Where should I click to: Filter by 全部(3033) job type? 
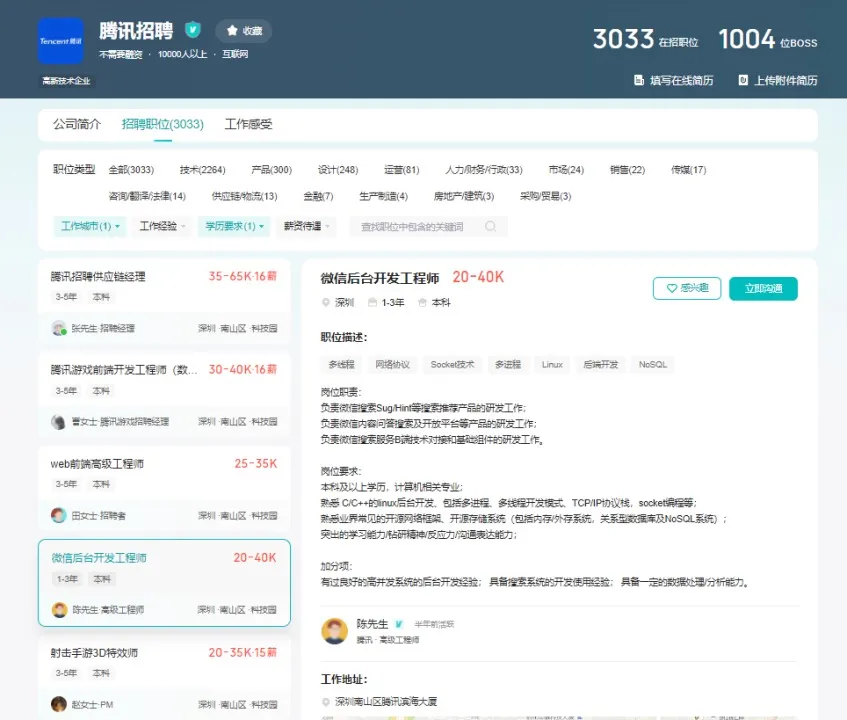point(131,170)
